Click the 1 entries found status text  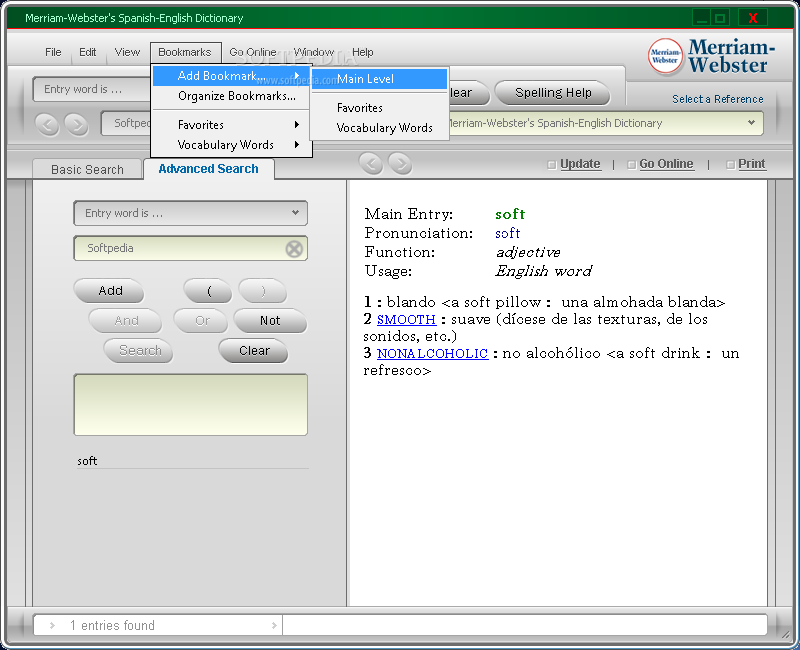112,626
